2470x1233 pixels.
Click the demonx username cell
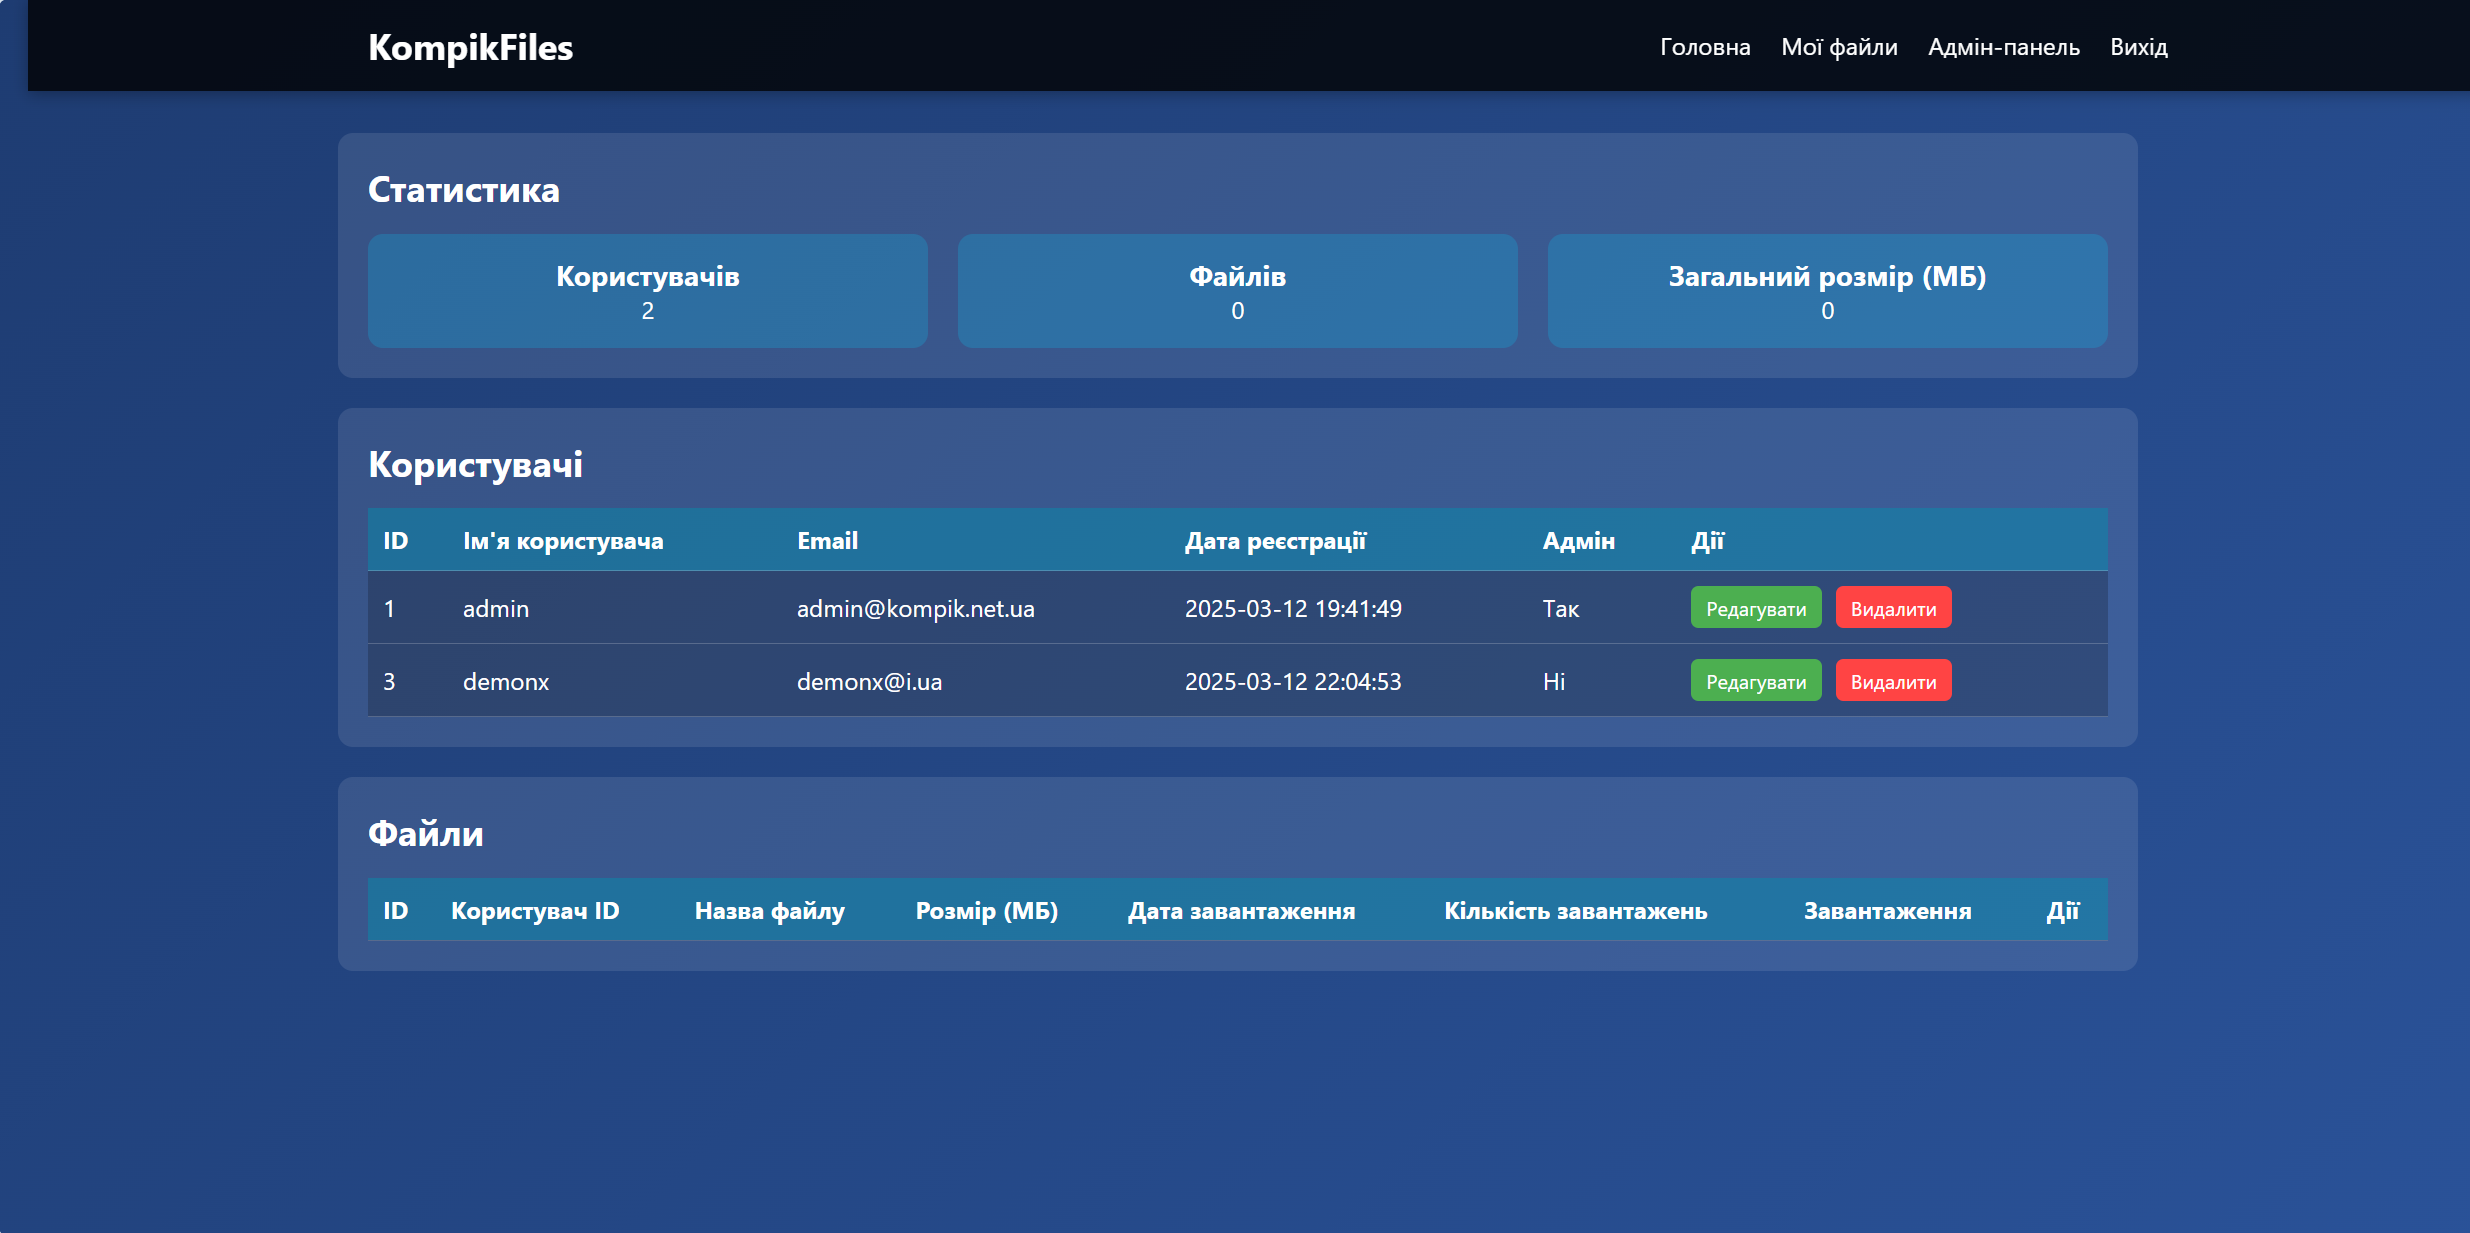pyautogui.click(x=505, y=681)
